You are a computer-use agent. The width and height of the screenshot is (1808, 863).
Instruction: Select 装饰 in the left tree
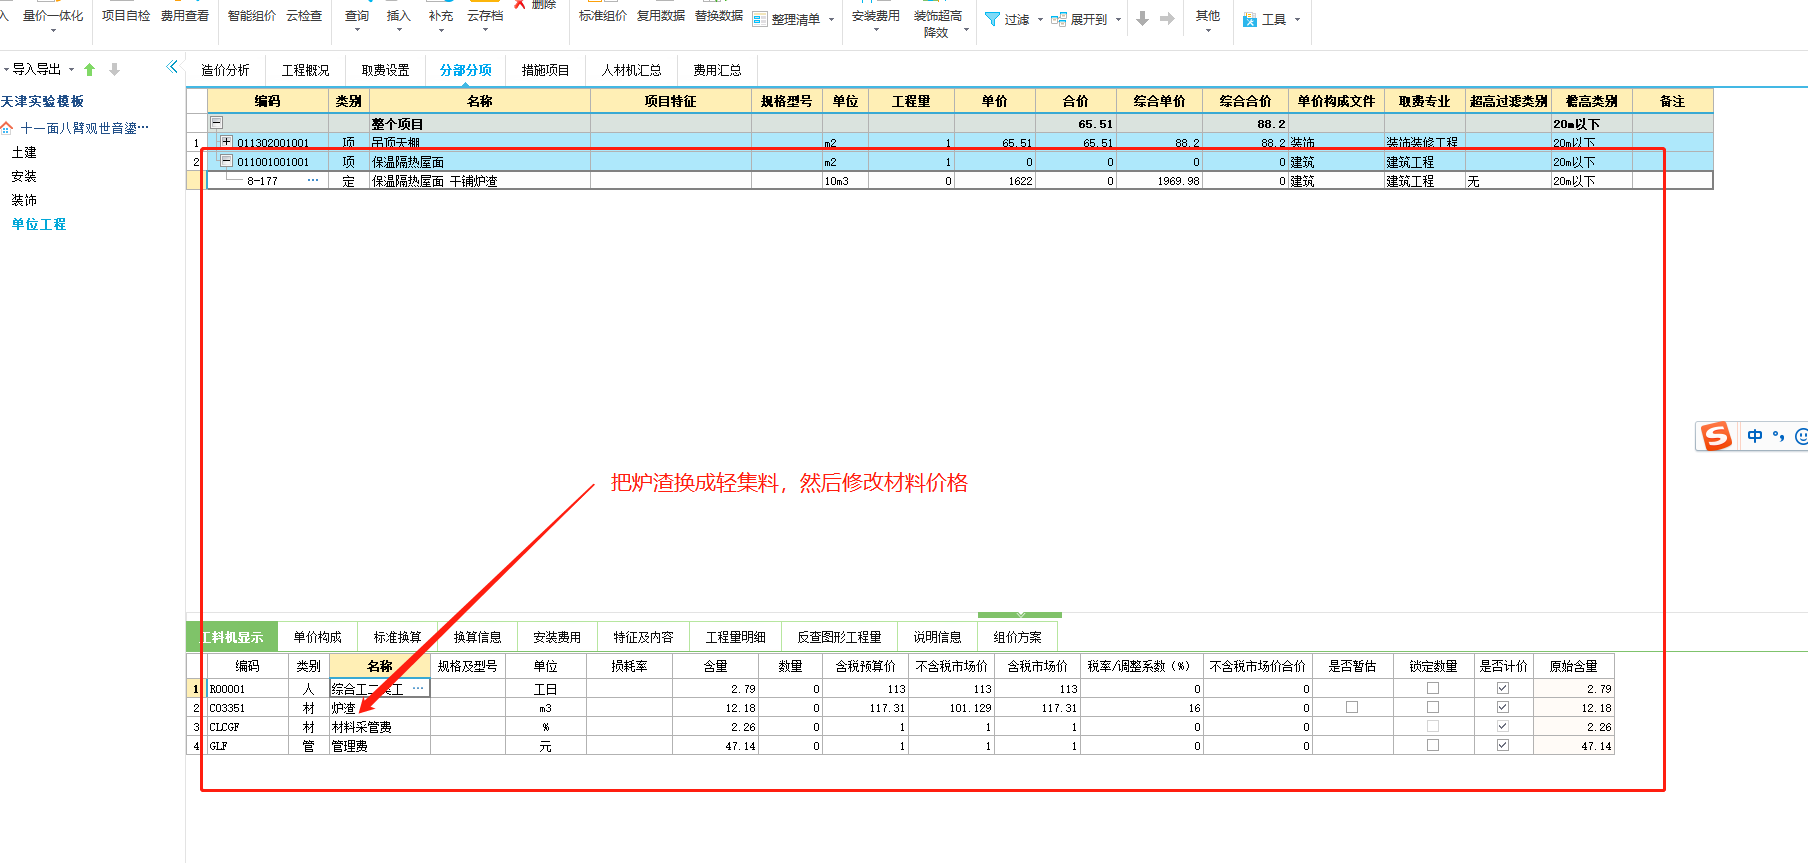[24, 200]
